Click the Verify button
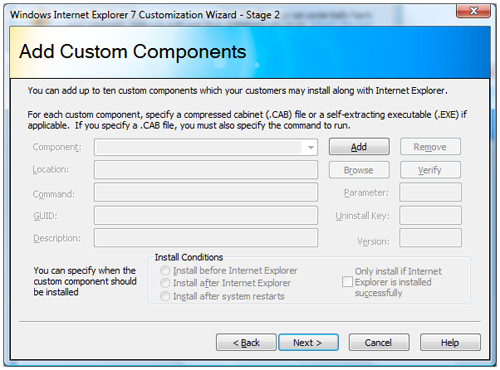The height and width of the screenshot is (370, 500). (430, 170)
